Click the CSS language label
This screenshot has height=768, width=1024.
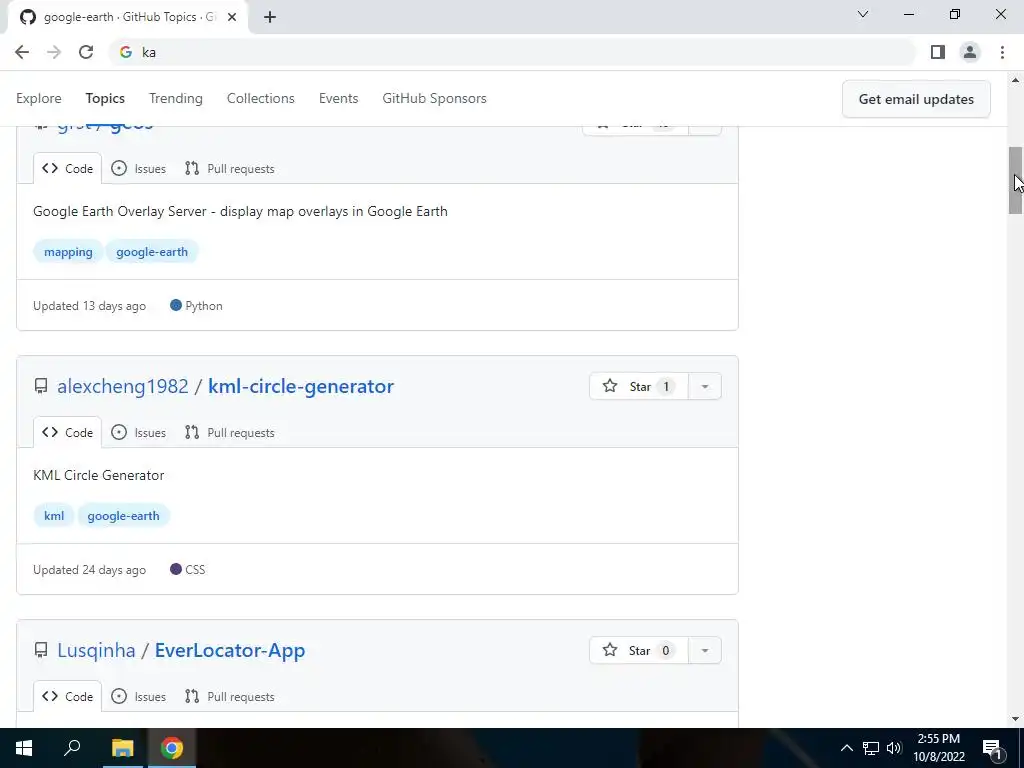point(187,569)
